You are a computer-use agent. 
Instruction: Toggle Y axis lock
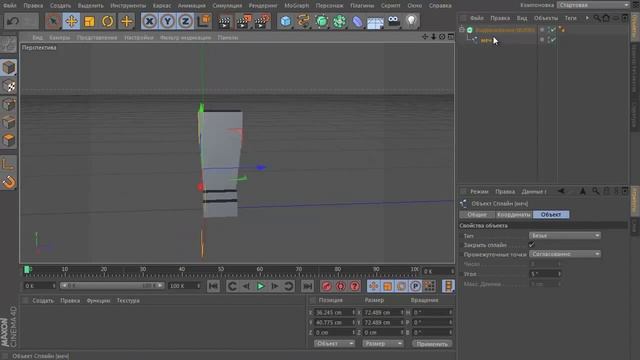click(x=167, y=21)
